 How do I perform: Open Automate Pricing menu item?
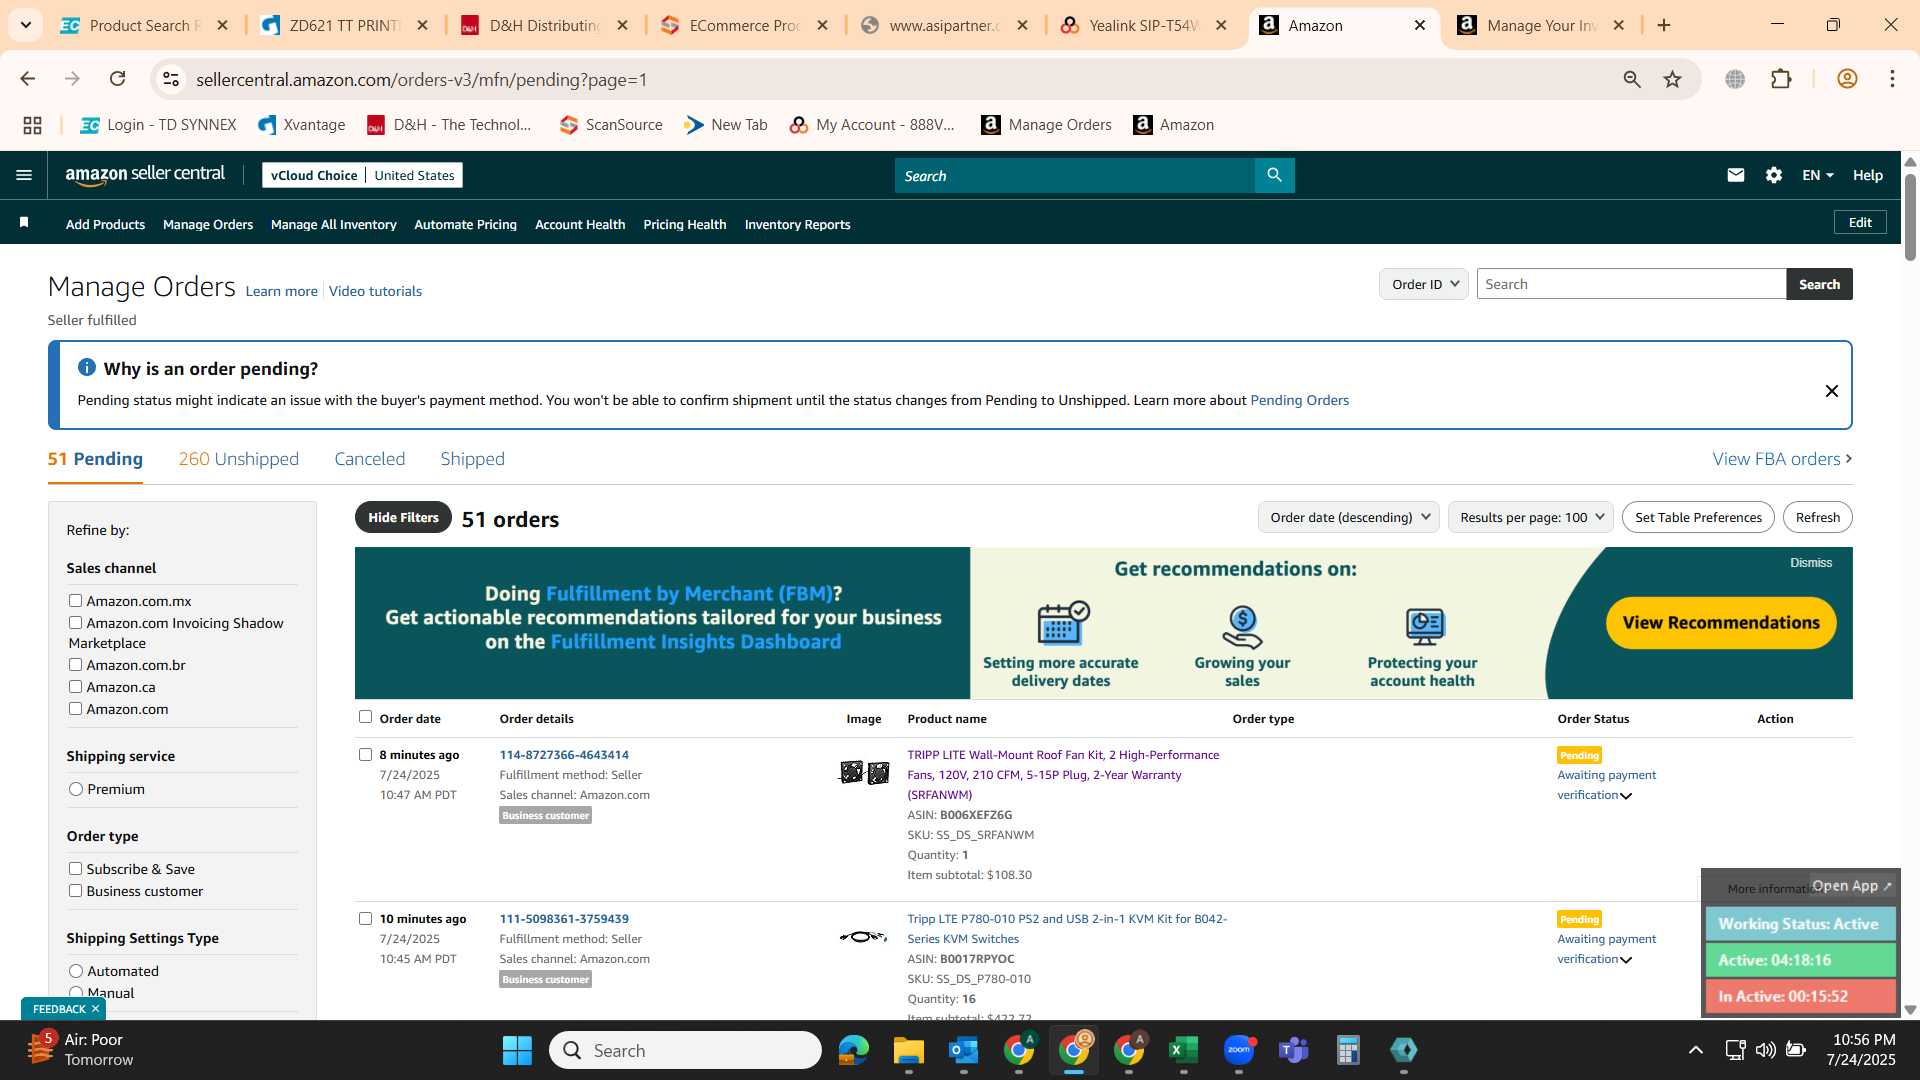465,224
